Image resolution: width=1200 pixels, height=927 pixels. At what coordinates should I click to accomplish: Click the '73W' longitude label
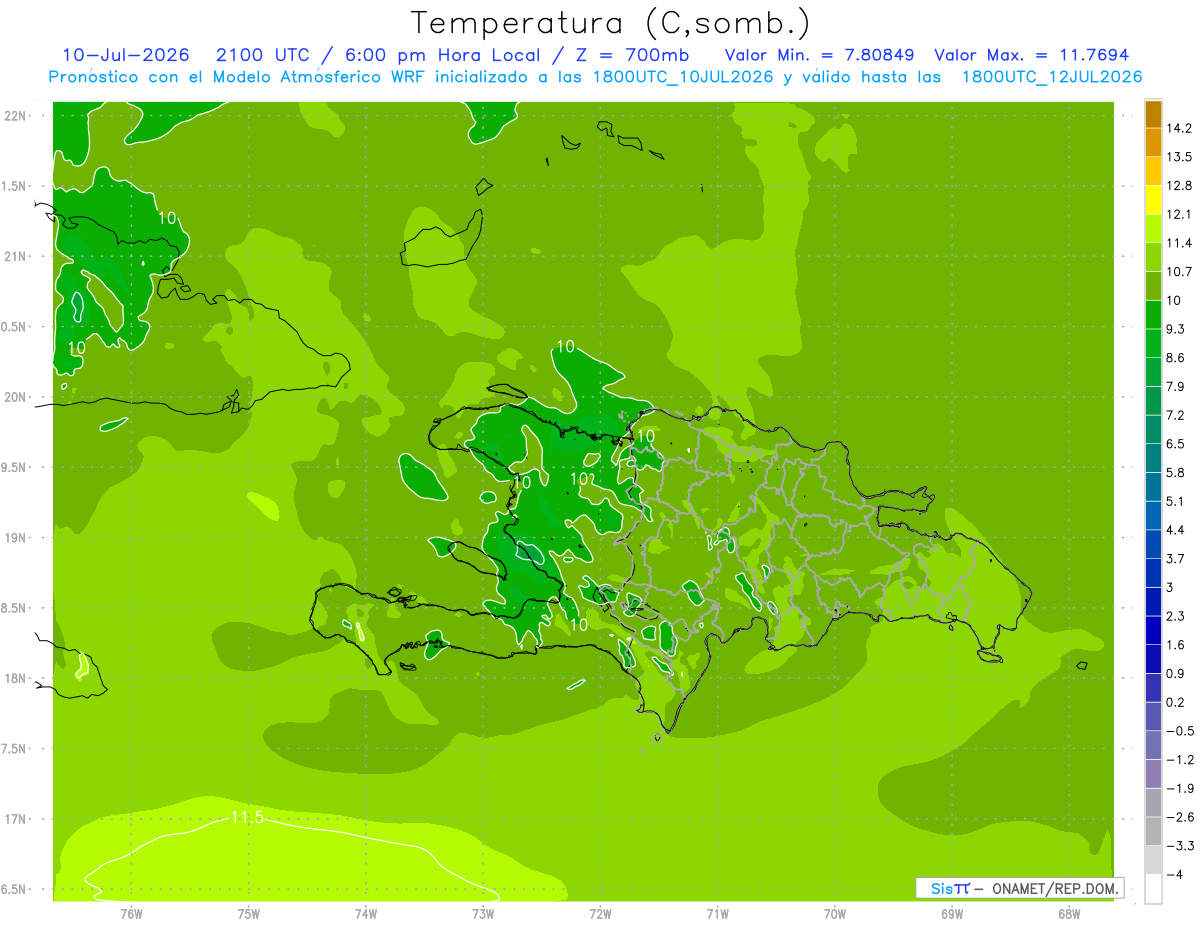point(483,913)
